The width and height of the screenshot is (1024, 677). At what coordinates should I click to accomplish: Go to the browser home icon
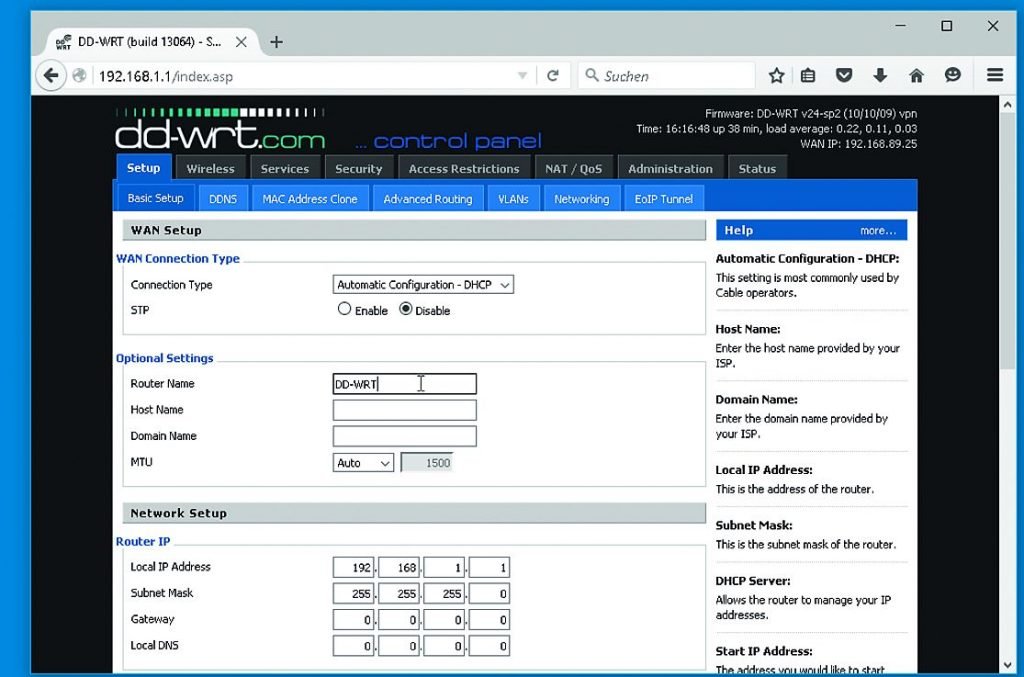[x=916, y=76]
